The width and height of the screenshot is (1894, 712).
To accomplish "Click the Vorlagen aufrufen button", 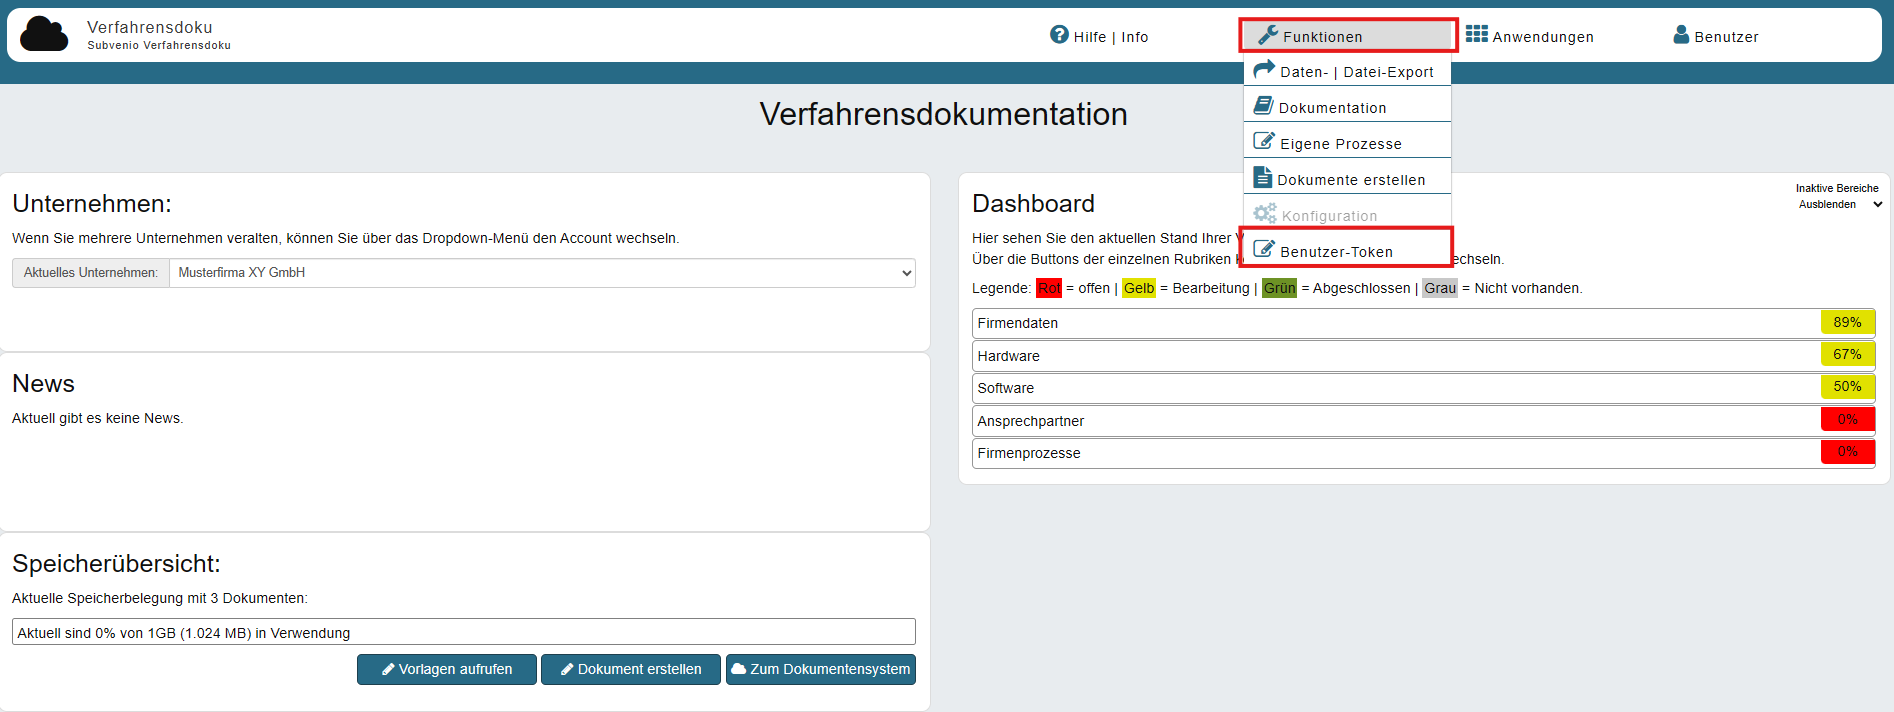I will 447,670.
